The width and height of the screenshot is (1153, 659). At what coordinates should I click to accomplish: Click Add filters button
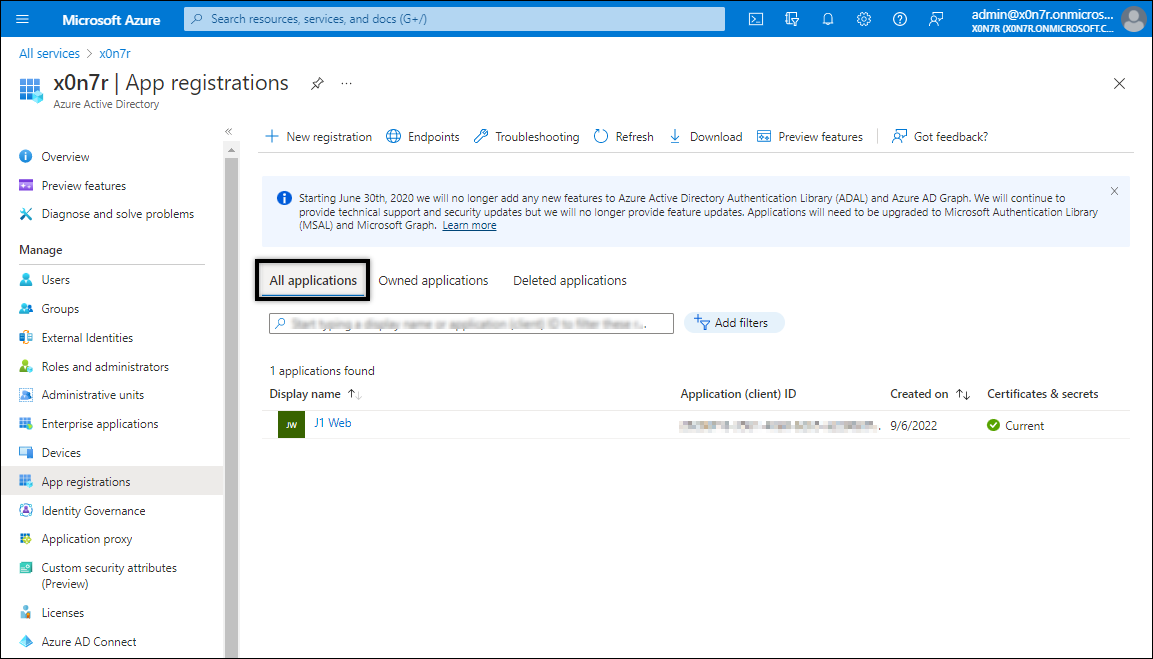coord(734,323)
